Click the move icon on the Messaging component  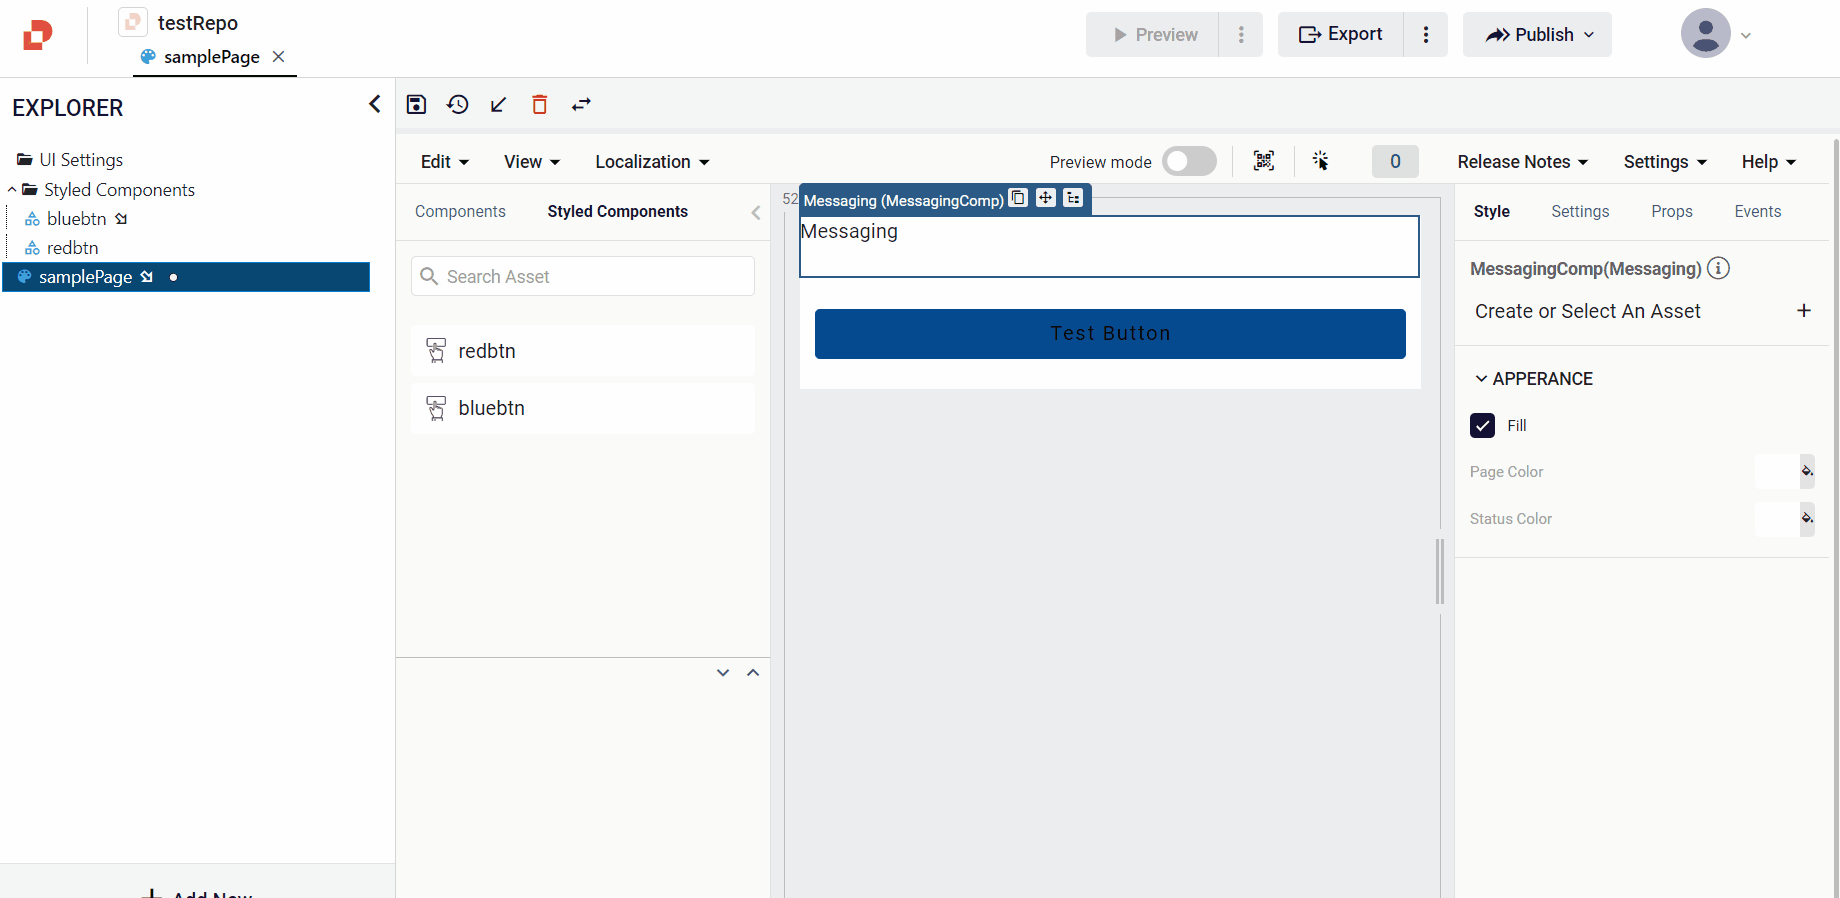[x=1045, y=198]
